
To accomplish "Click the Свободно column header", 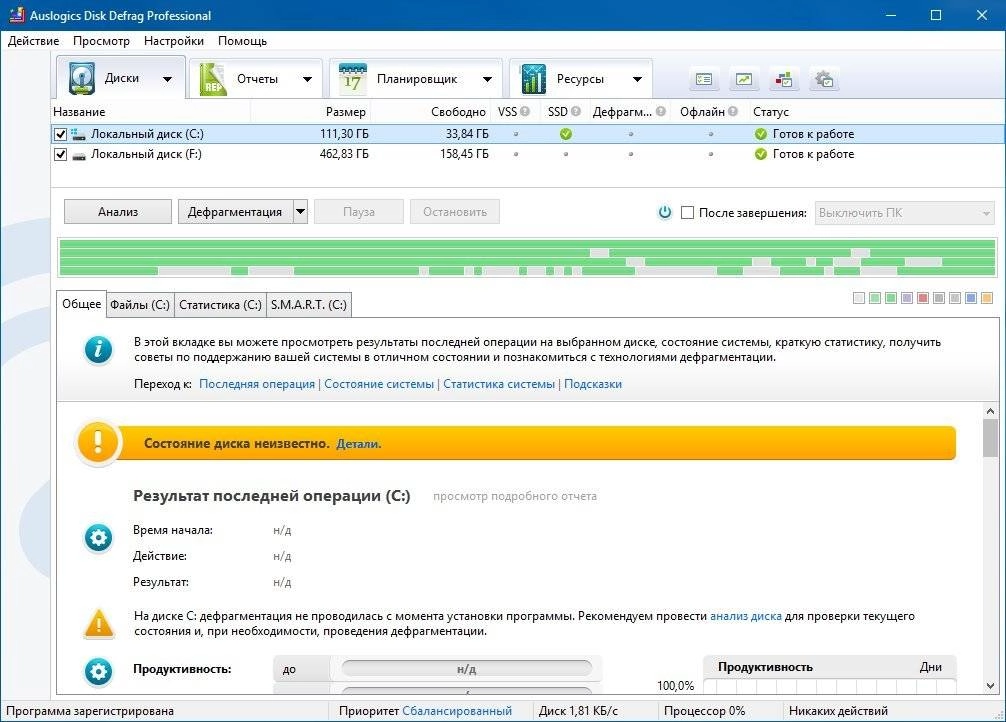I will 431,112.
